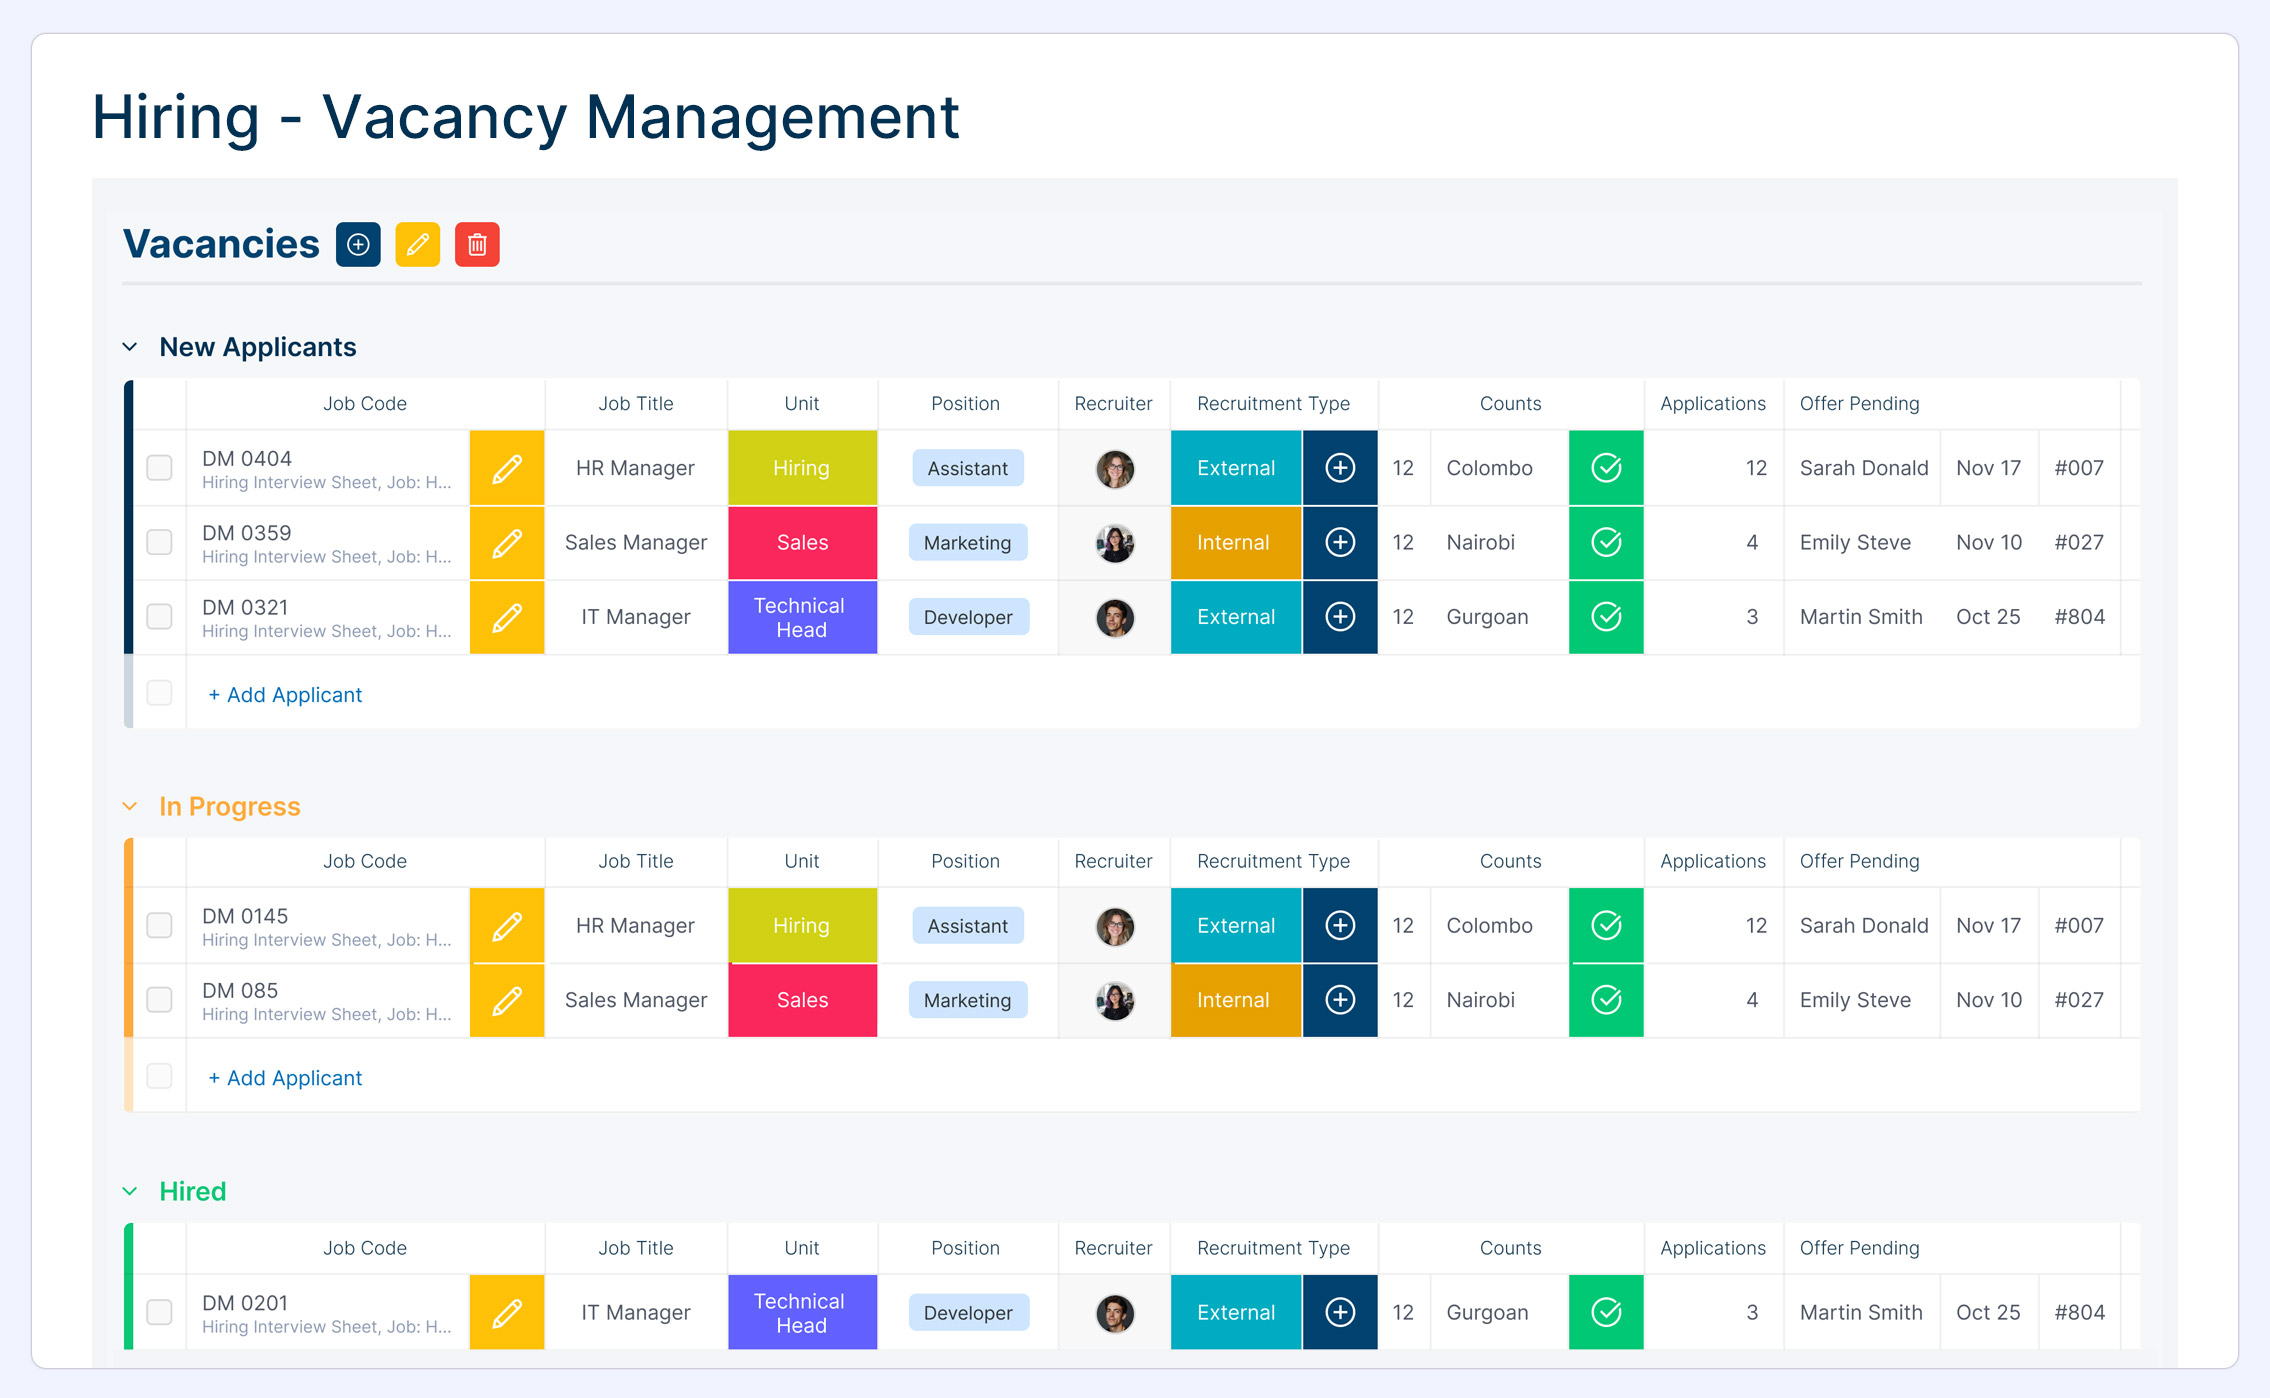Viewport: 2270px width, 1398px height.
Task: Click the red delete trash icon
Action: pyautogui.click(x=477, y=244)
